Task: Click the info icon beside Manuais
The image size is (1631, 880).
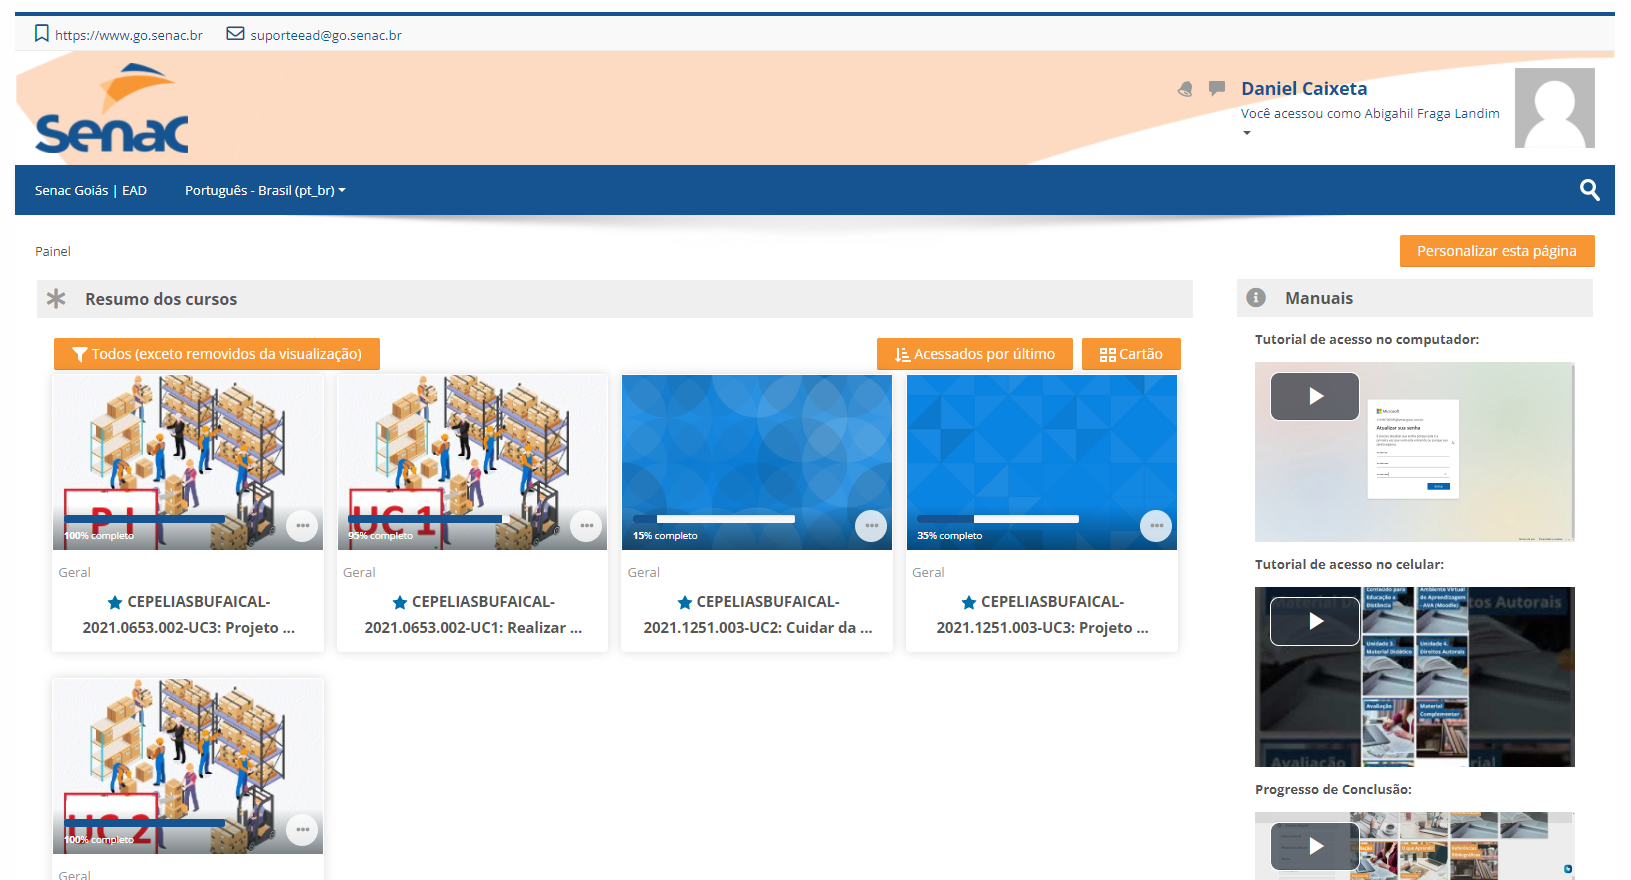Action: point(1256,298)
